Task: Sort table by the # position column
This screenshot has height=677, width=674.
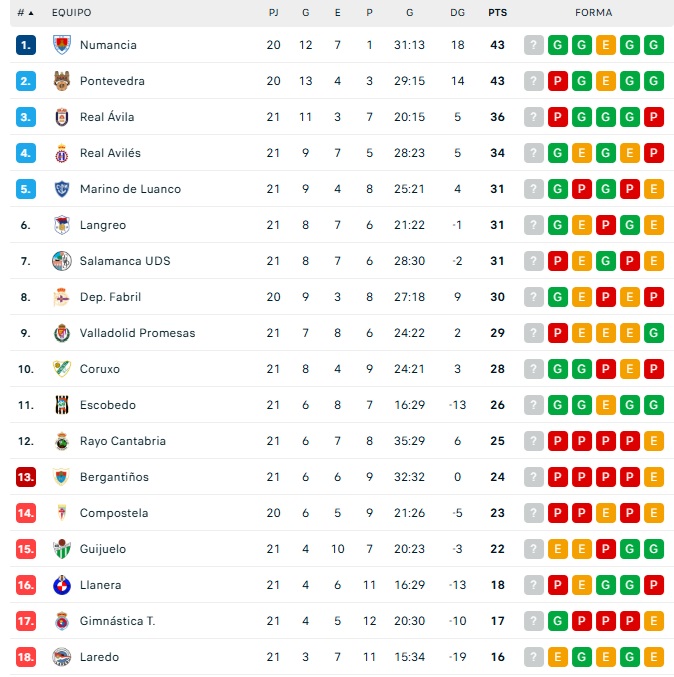Action: 25,13
